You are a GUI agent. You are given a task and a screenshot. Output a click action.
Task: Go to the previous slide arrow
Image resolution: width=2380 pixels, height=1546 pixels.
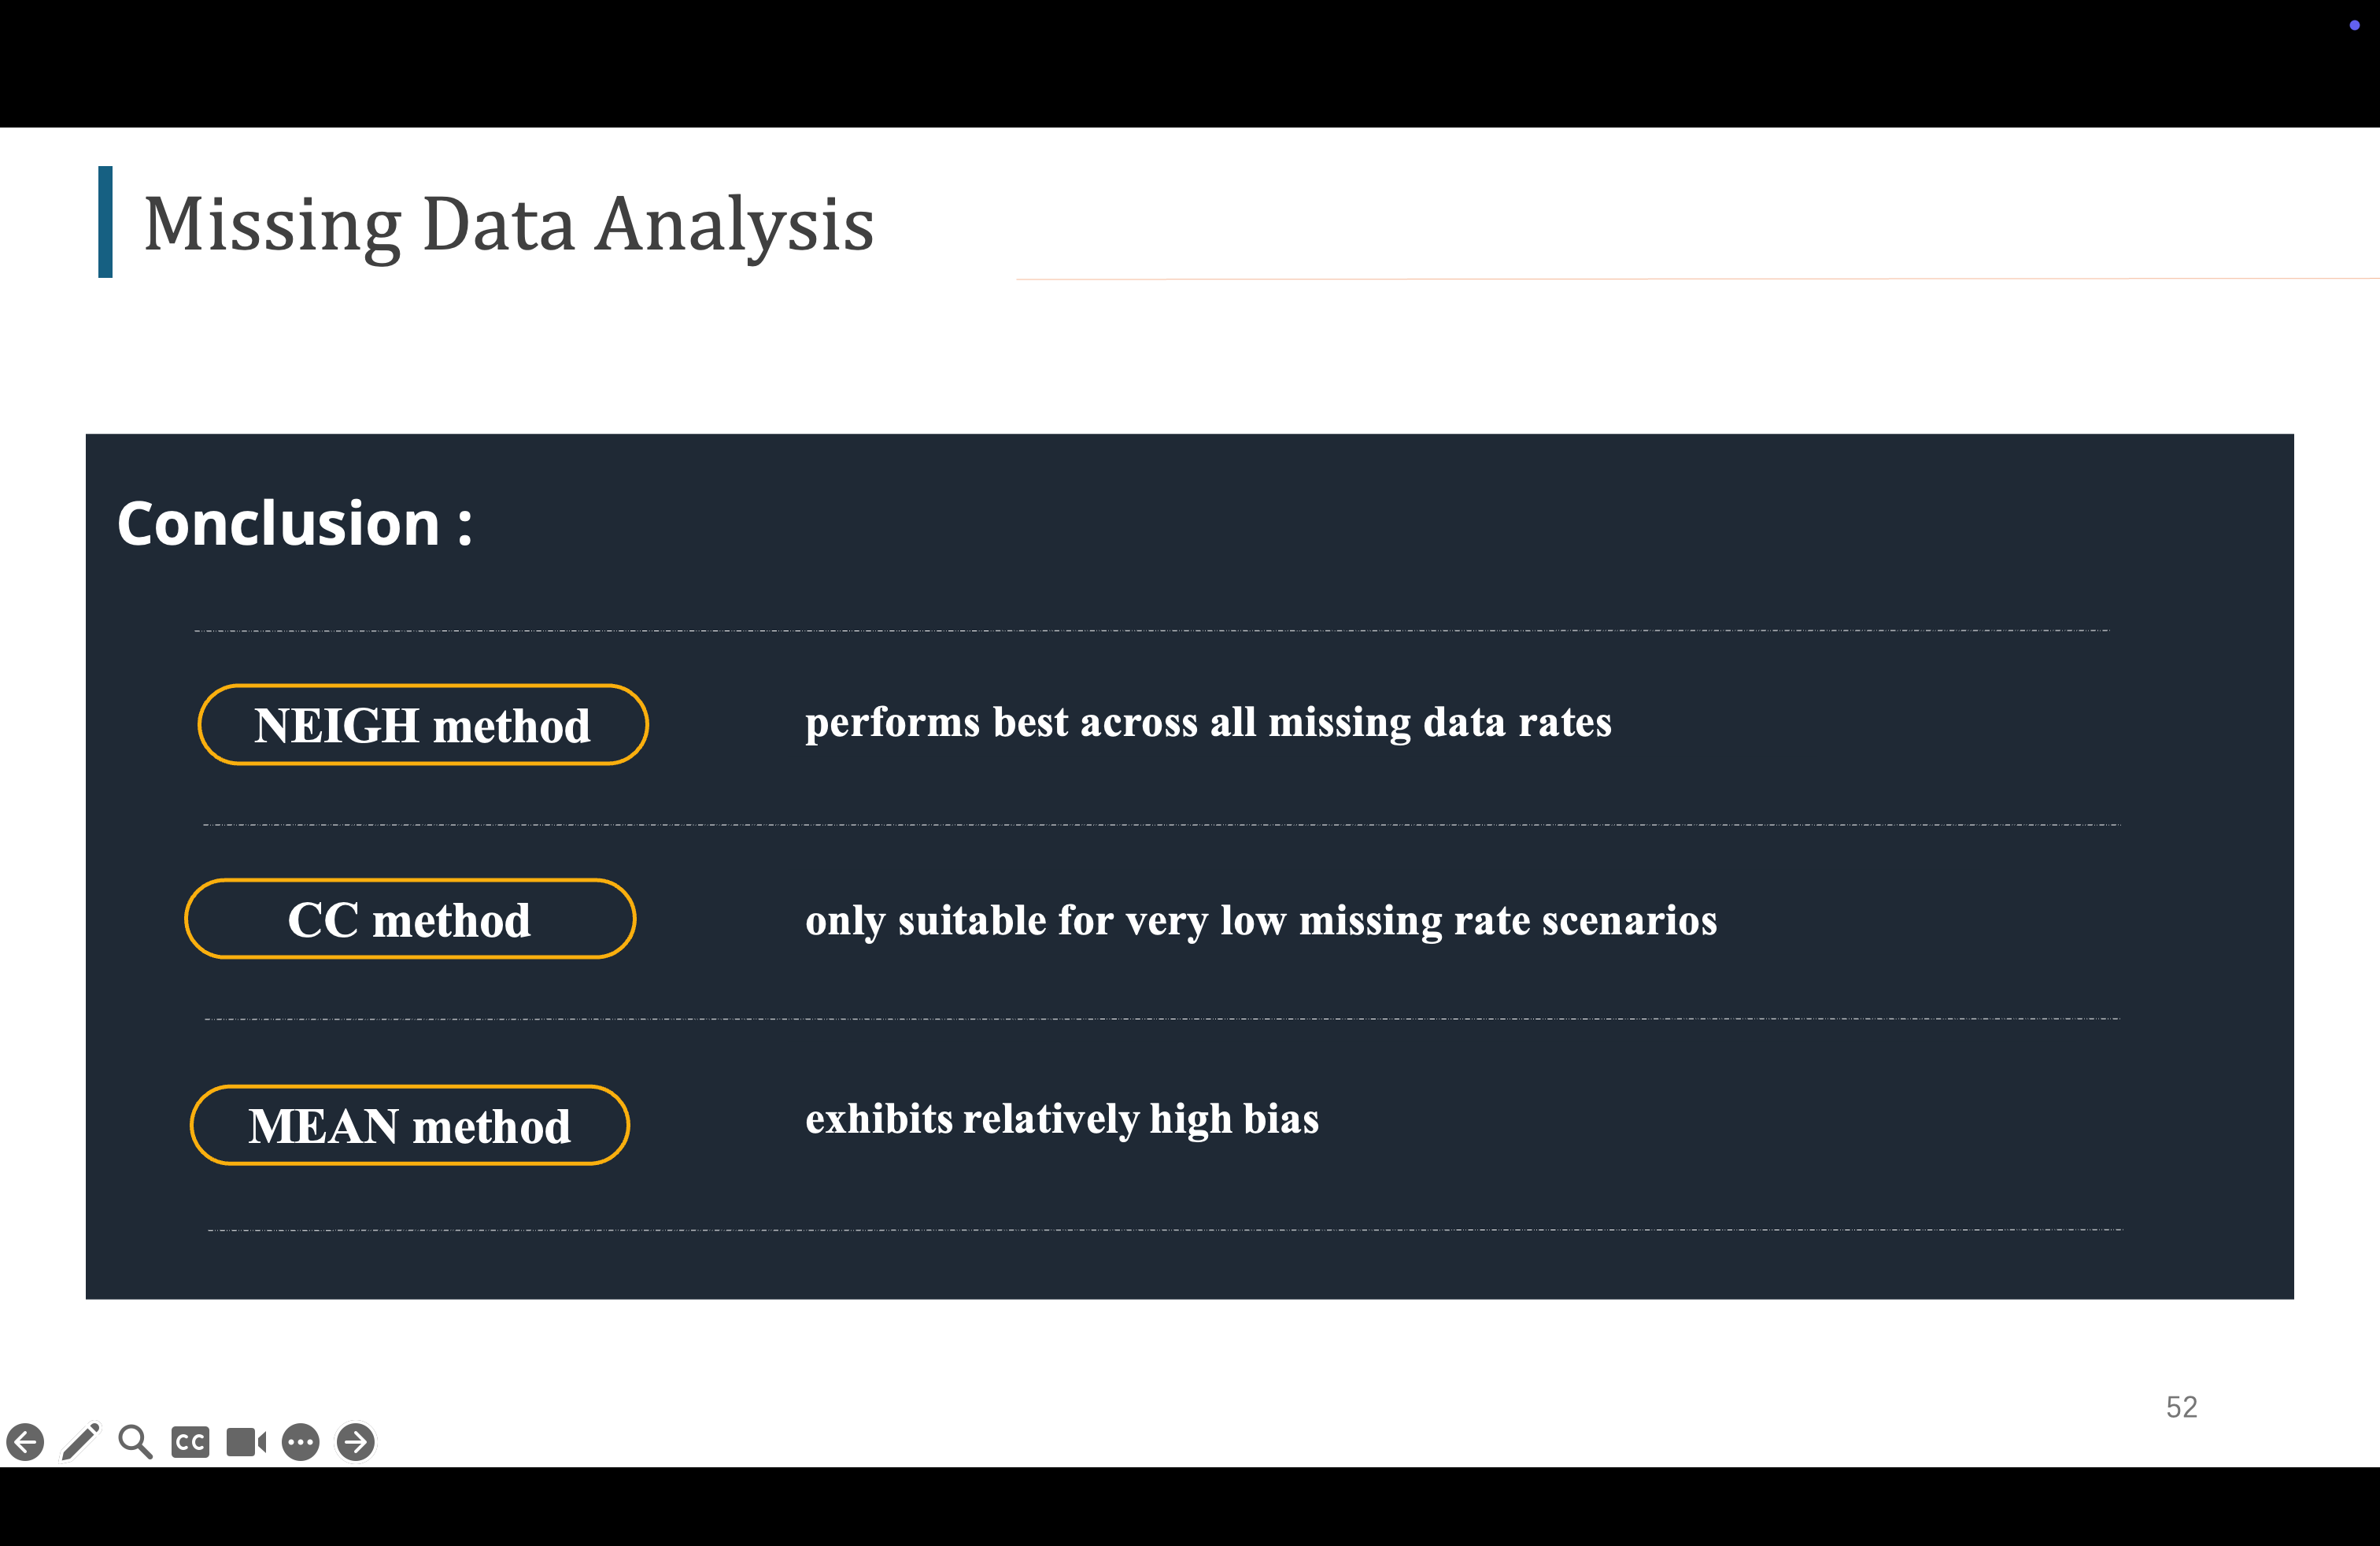pyautogui.click(x=25, y=1442)
